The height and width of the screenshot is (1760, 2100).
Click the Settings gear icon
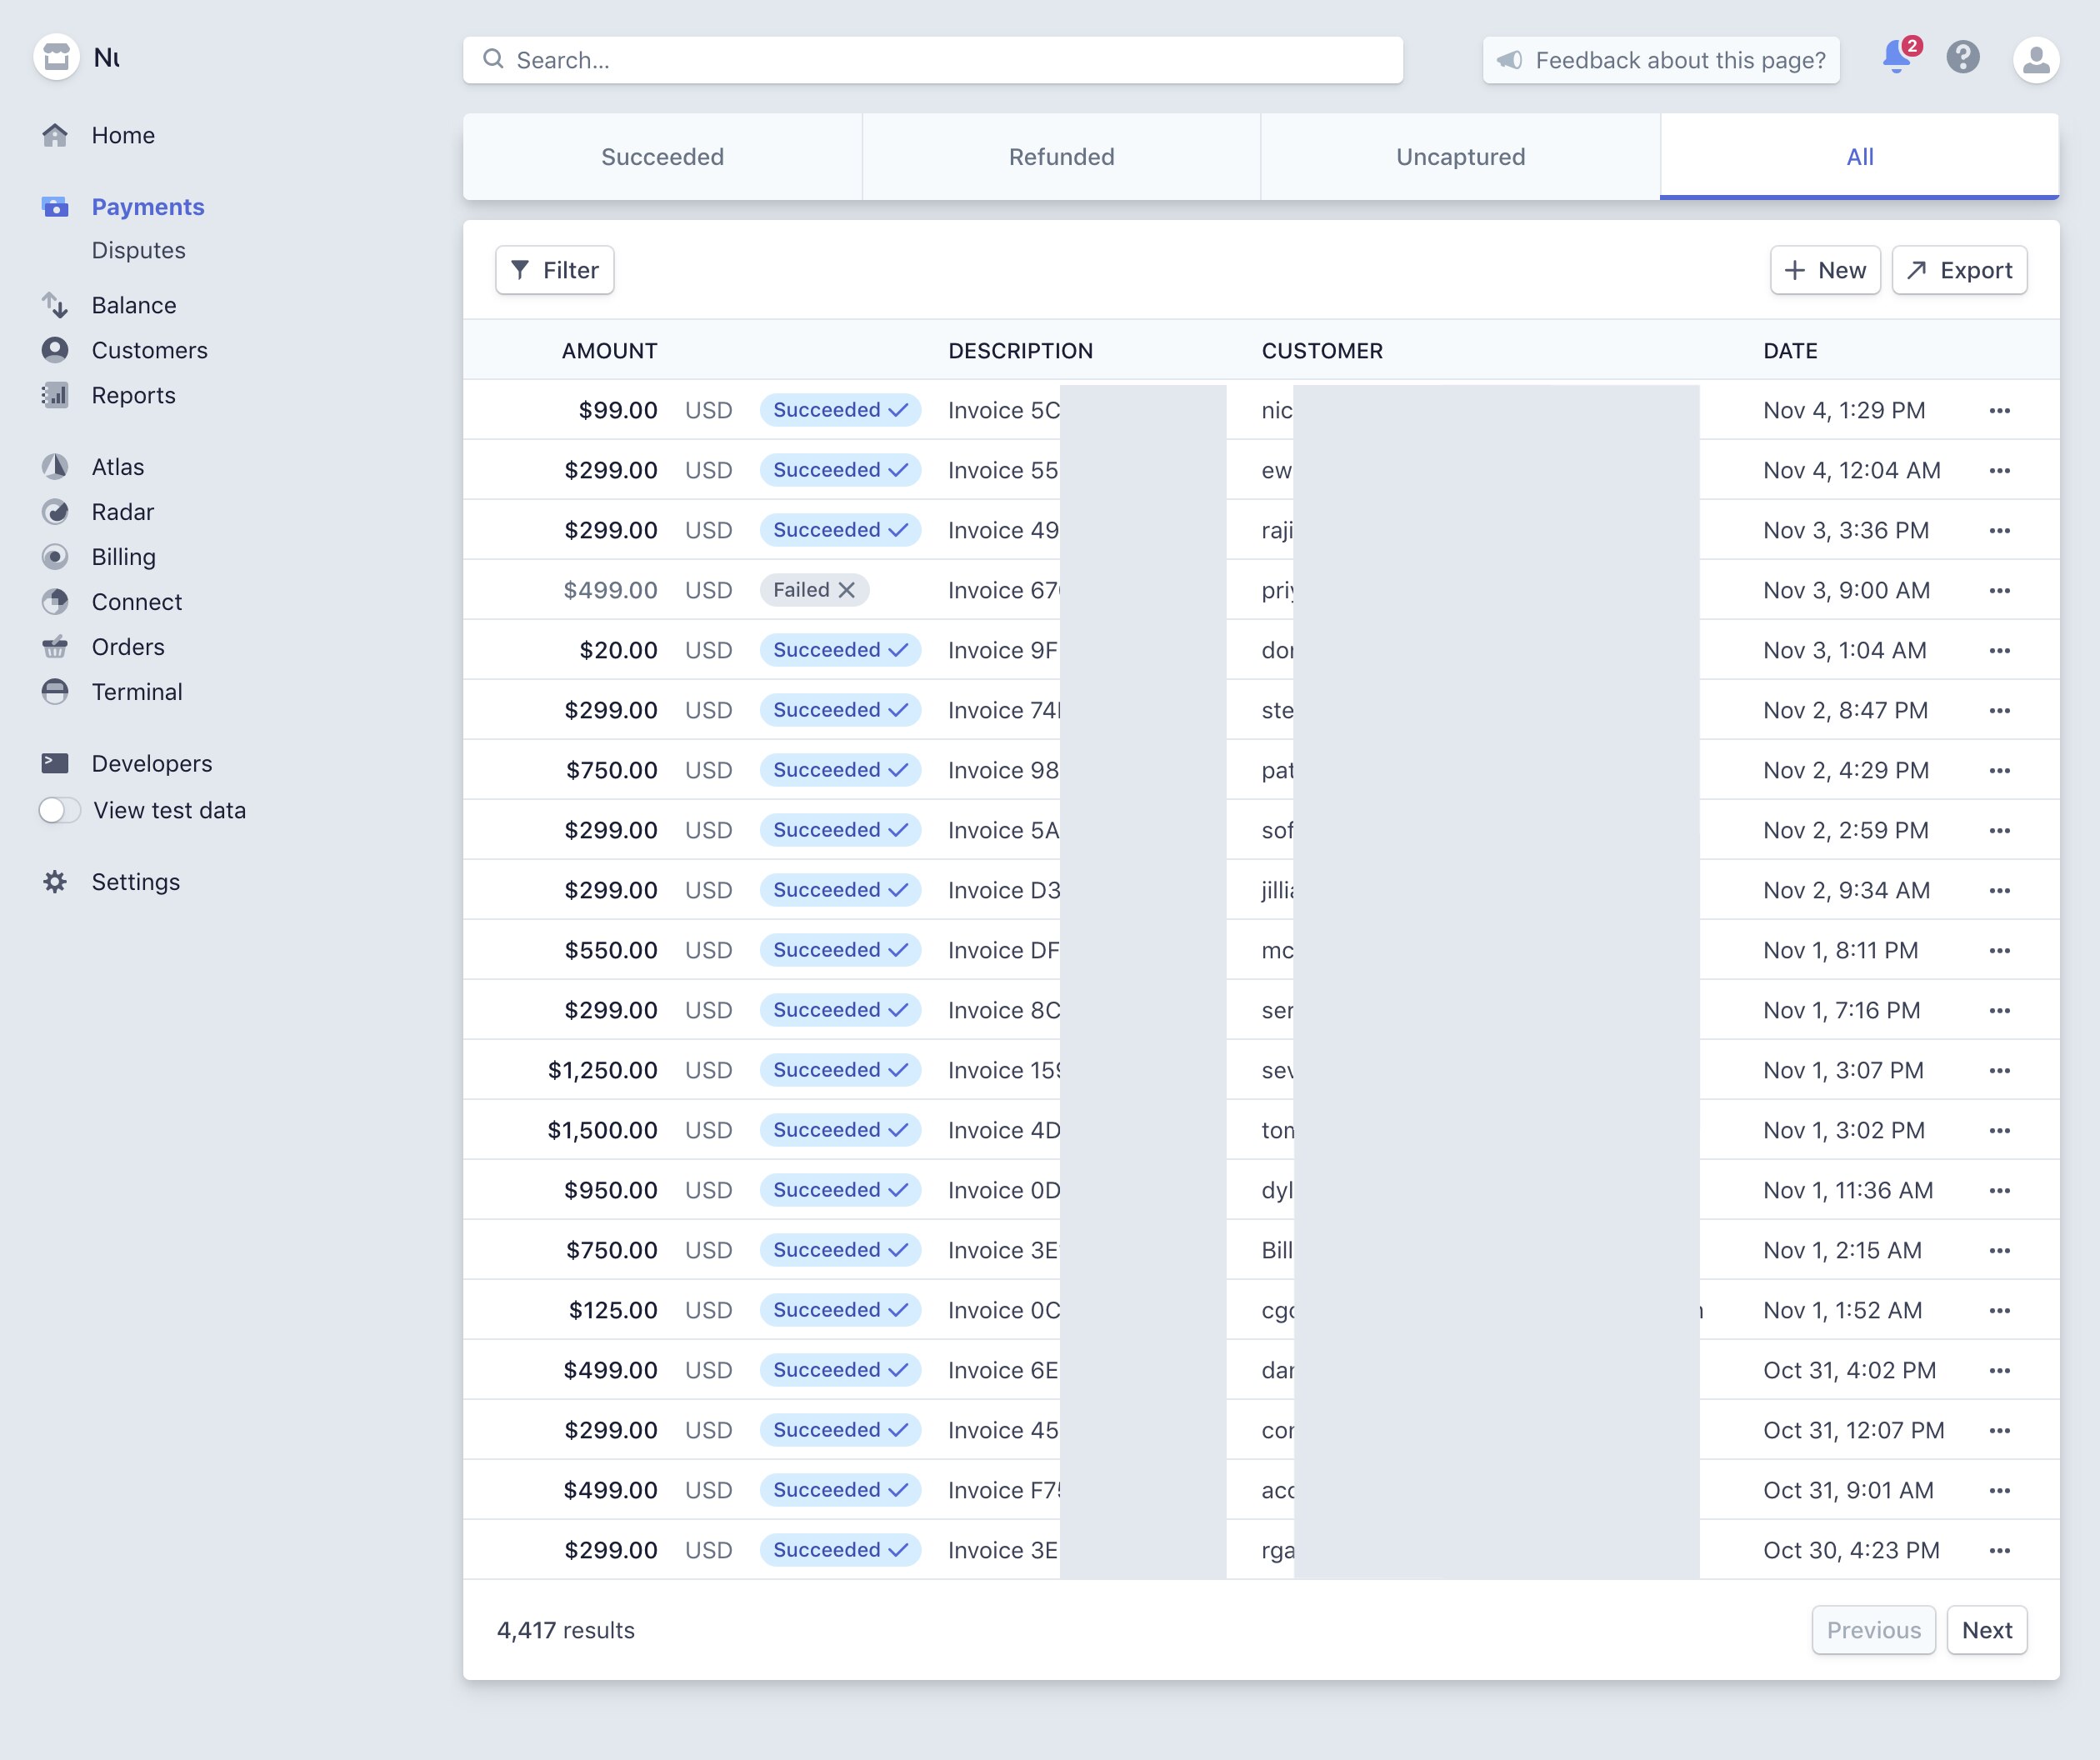(x=55, y=882)
